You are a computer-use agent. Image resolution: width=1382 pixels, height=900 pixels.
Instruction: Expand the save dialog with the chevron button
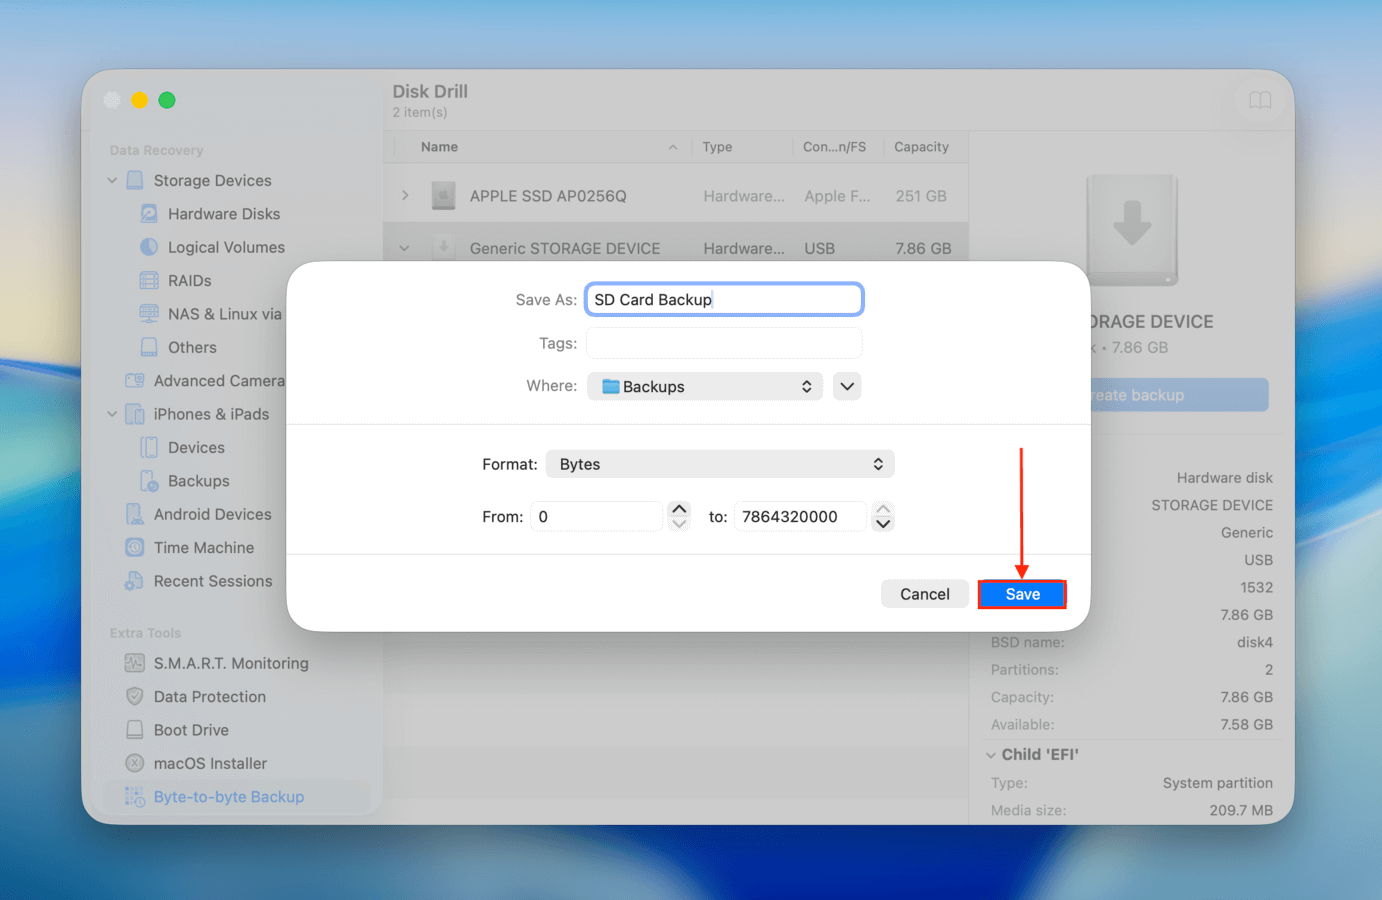(846, 385)
